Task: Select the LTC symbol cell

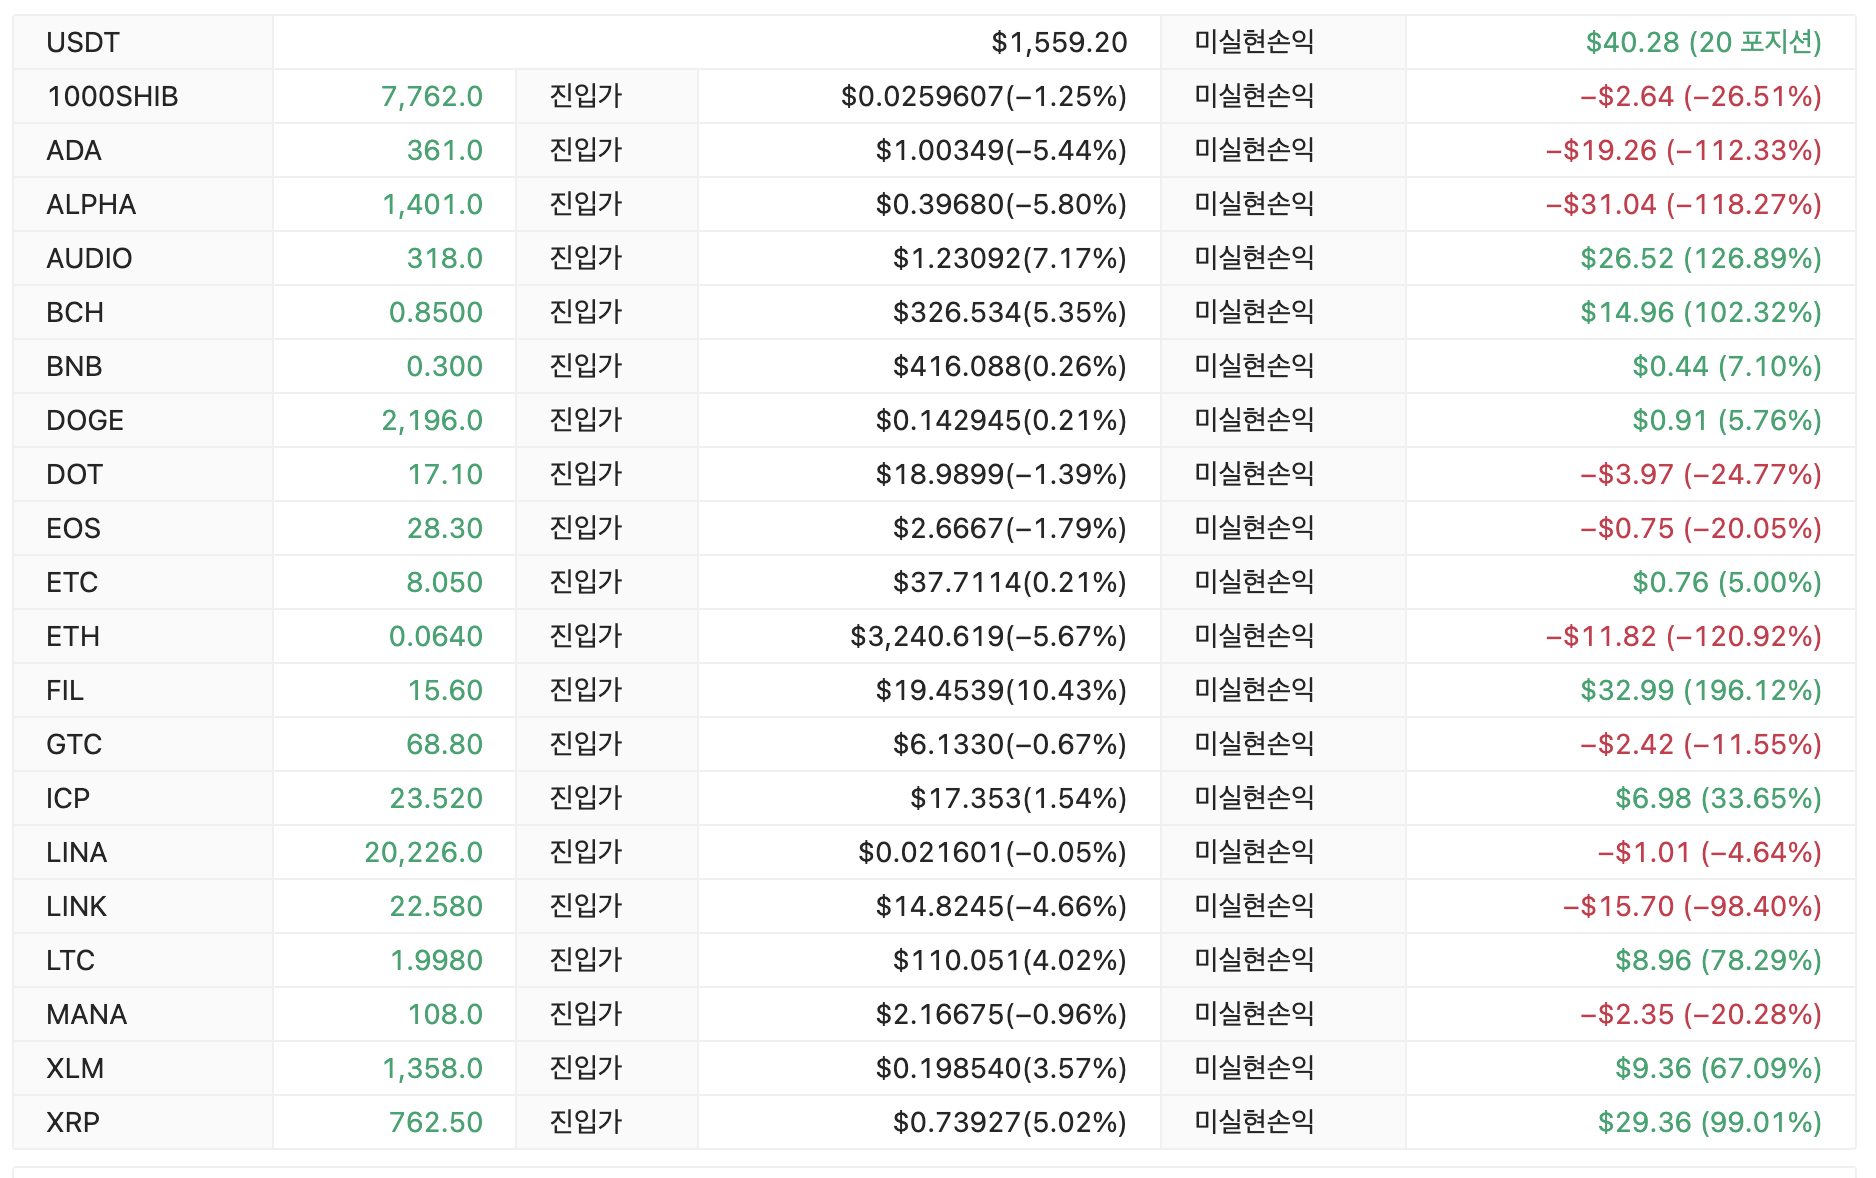Action: [x=143, y=960]
